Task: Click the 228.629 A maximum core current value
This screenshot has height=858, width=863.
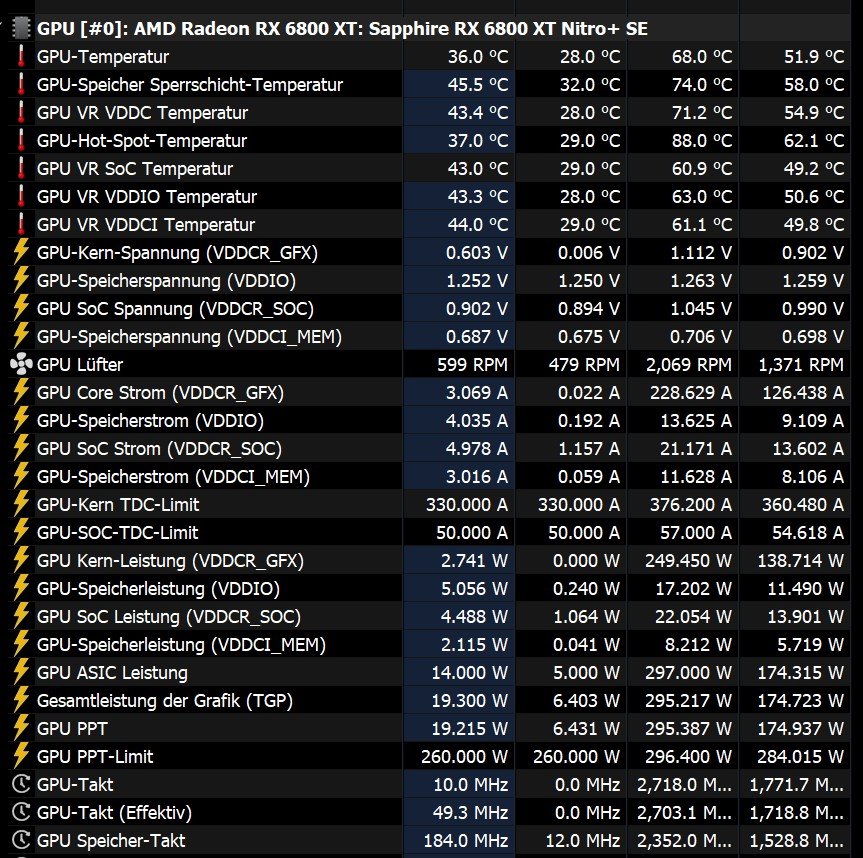Action: coord(690,392)
